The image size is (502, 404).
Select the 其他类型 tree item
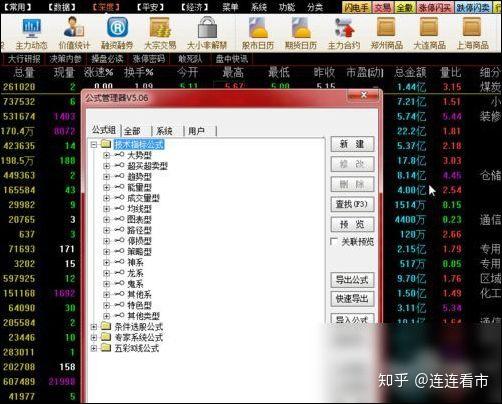click(x=144, y=316)
